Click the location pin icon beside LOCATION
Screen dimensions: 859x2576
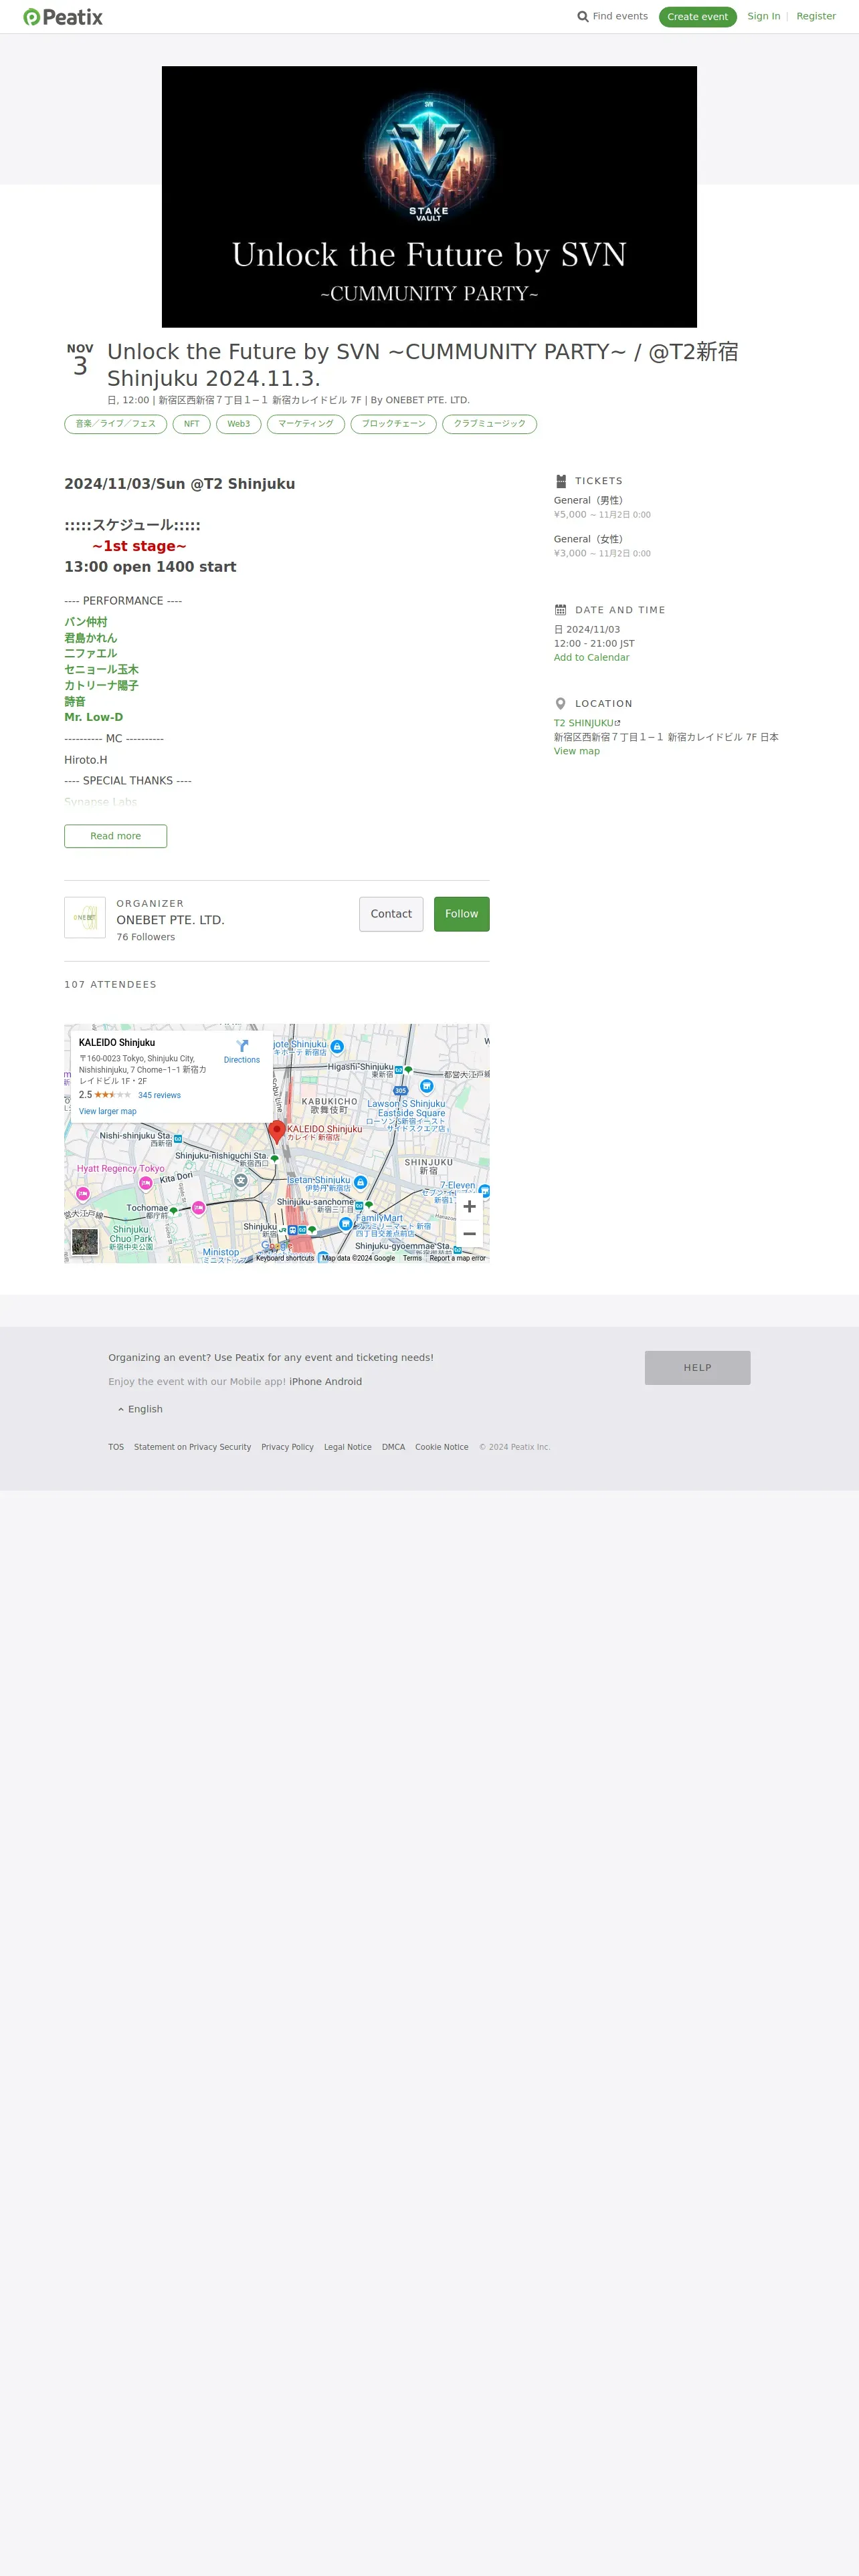pyautogui.click(x=561, y=704)
